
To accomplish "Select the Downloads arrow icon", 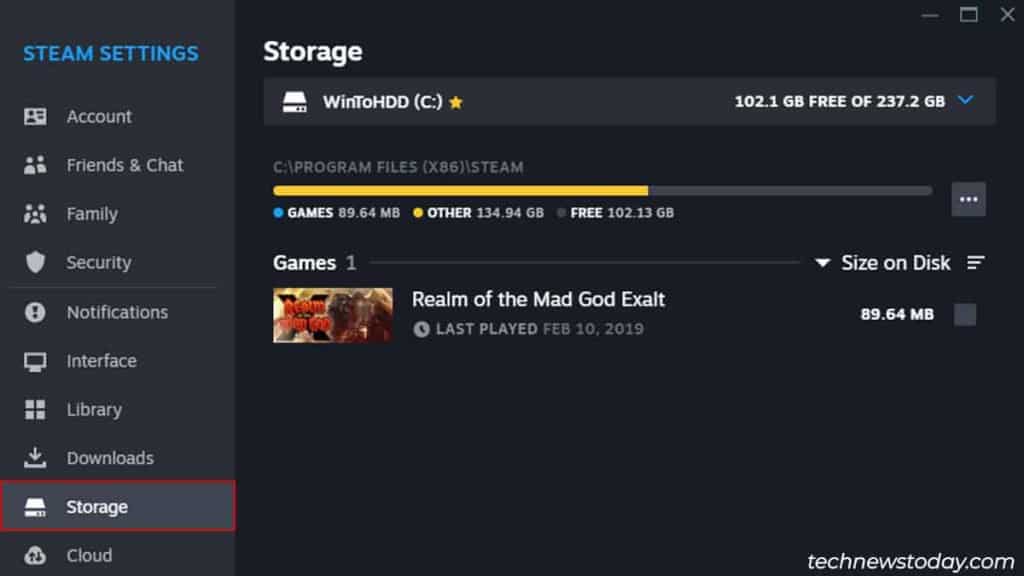I will coord(36,457).
